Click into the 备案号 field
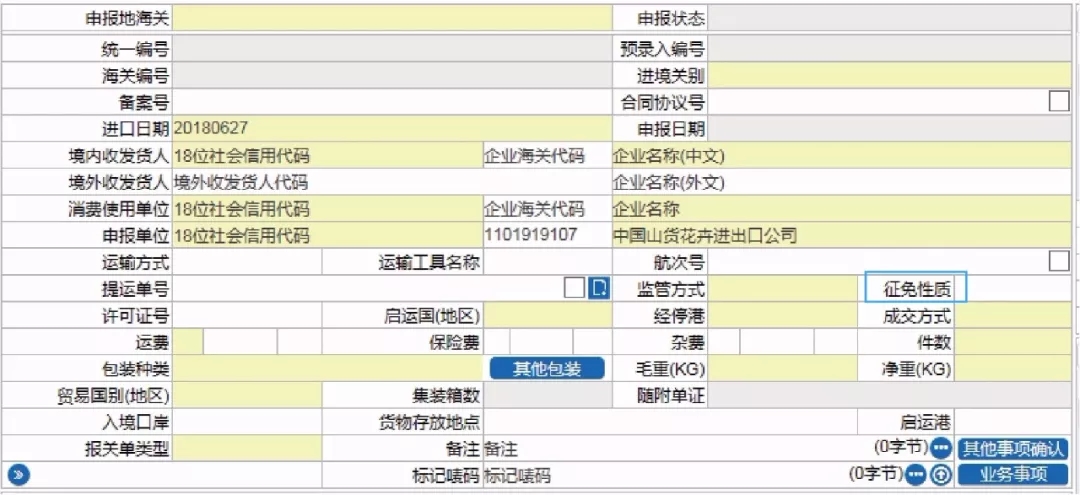The width and height of the screenshot is (1080, 495). 391,103
